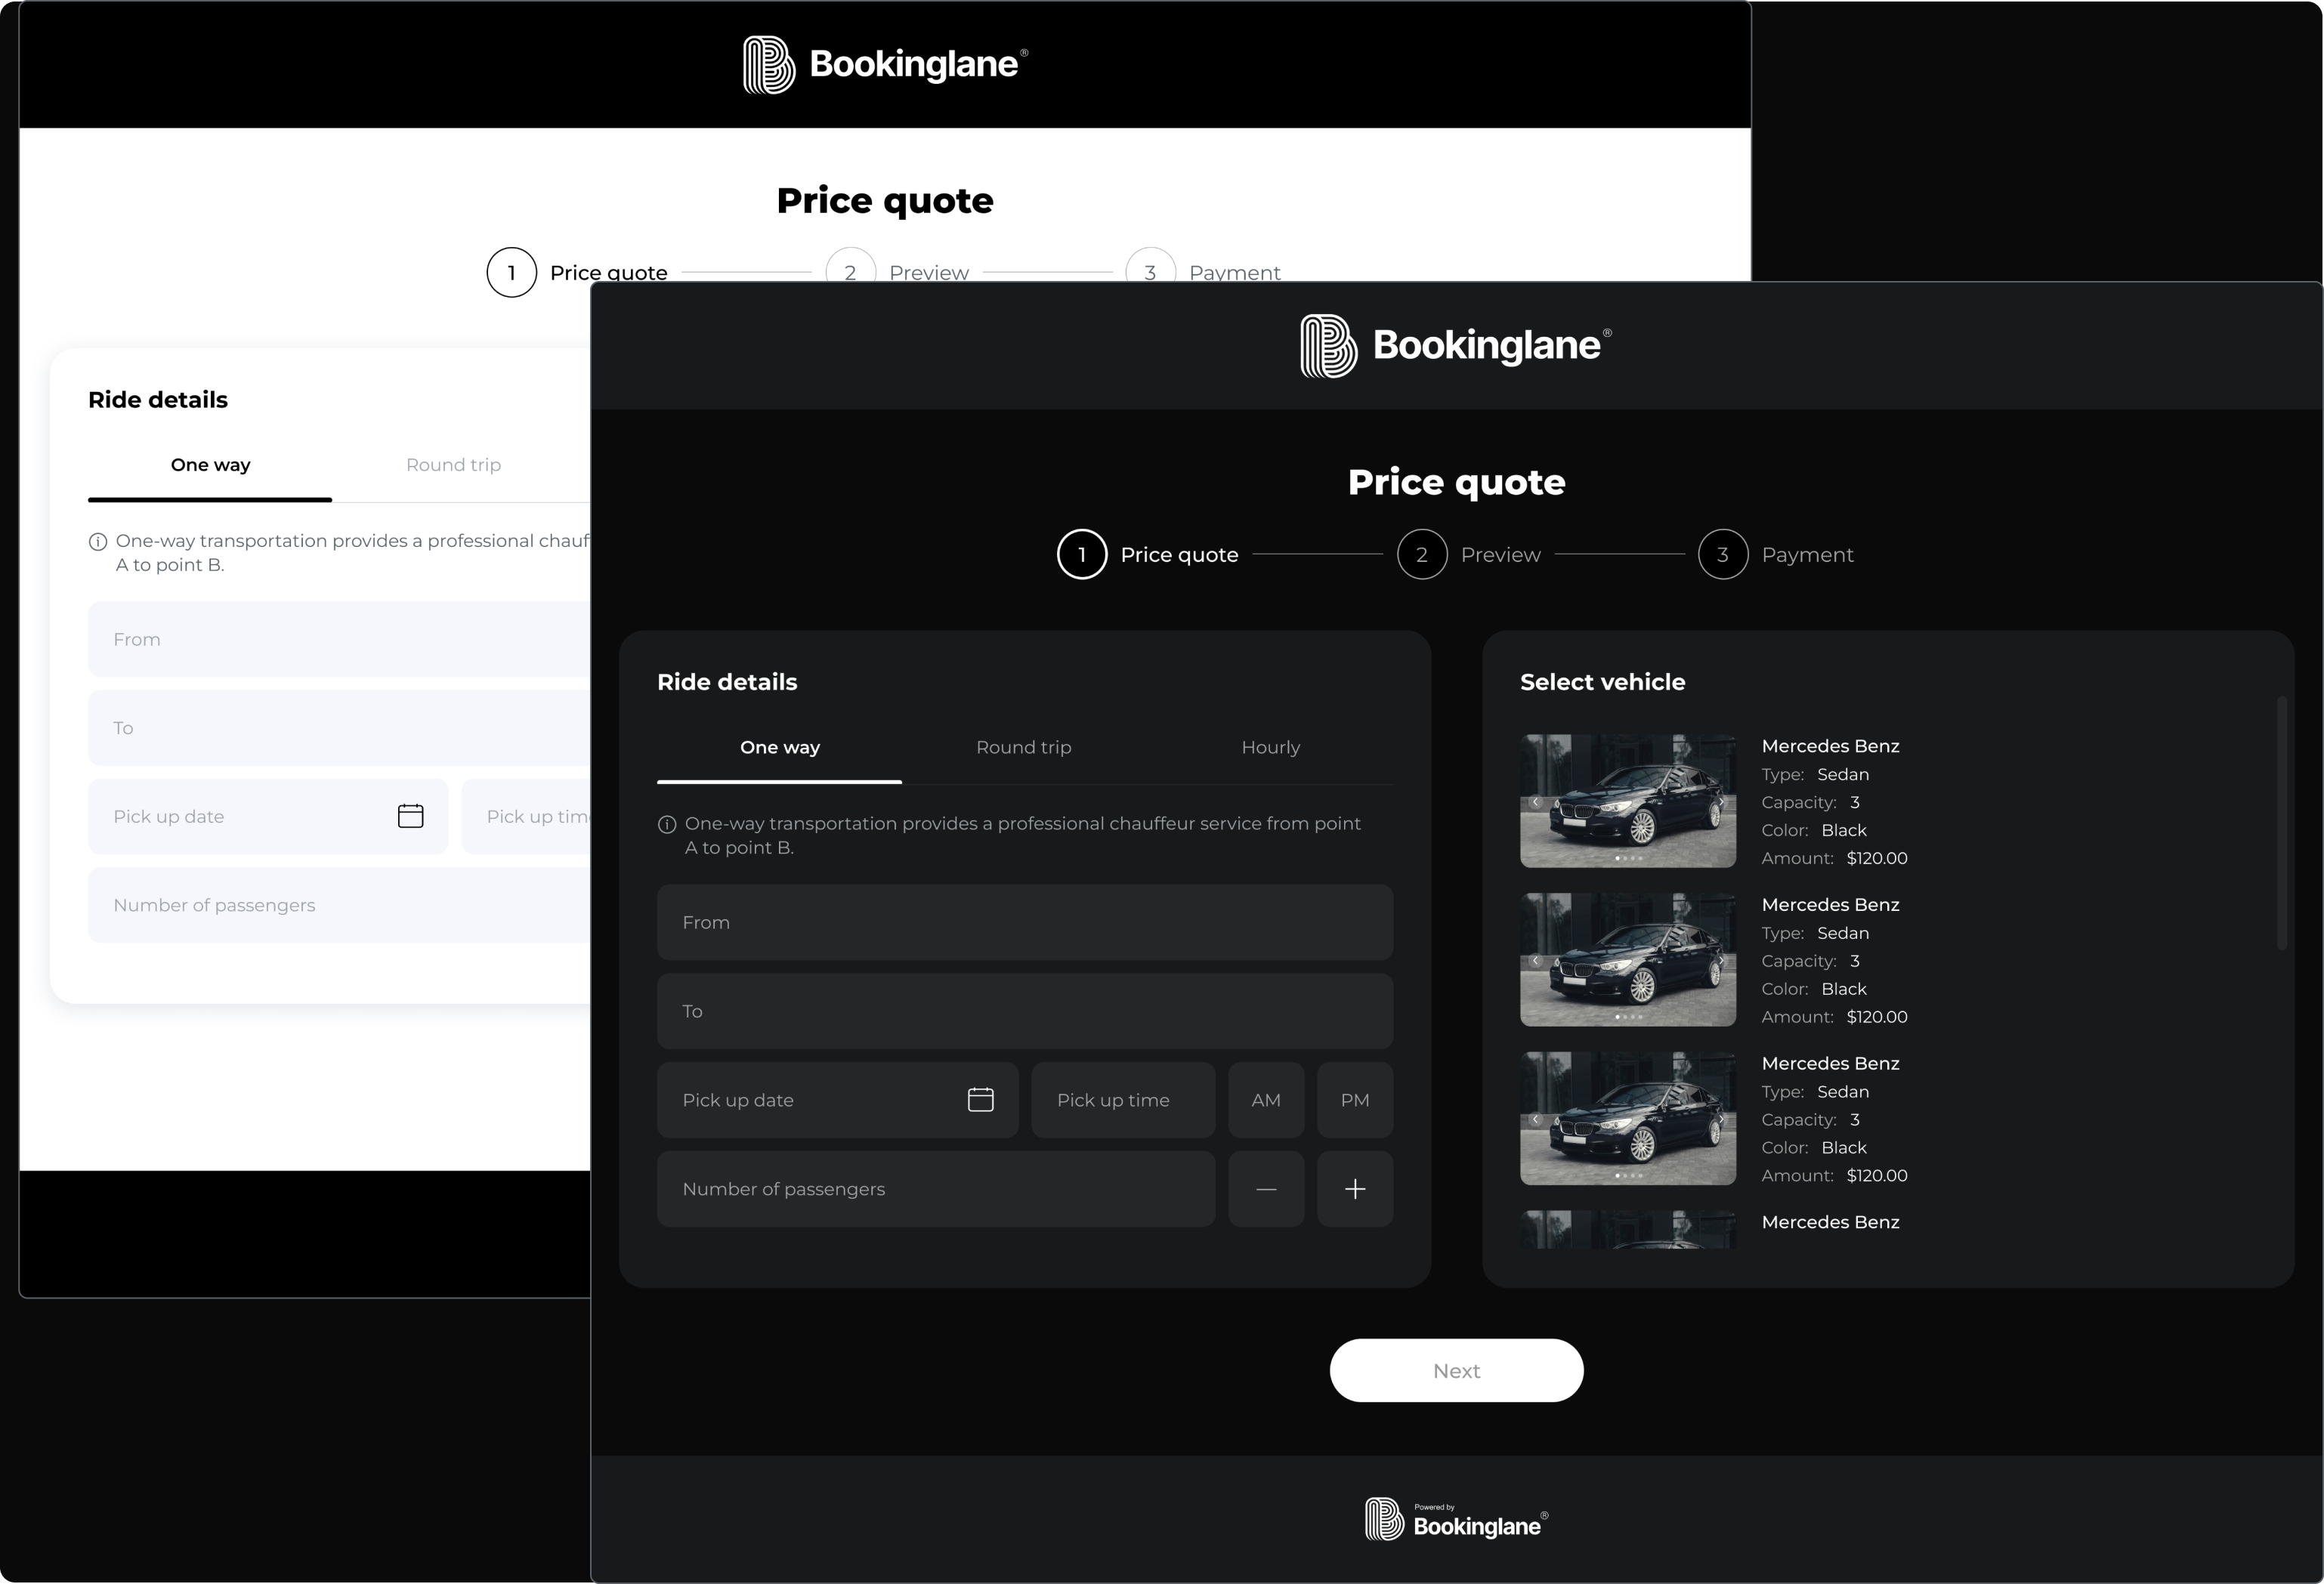Click the AM toggle for pick up time
Viewport: 2324px width, 1584px height.
[x=1266, y=1100]
